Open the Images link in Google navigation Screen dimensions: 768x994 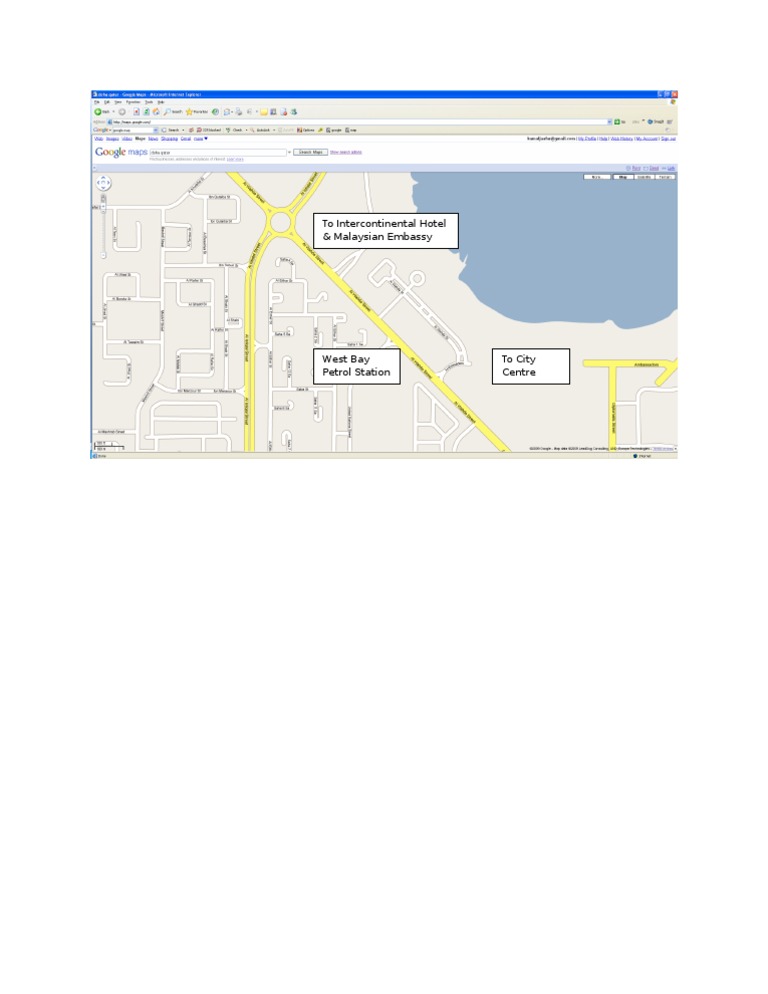pos(112,139)
